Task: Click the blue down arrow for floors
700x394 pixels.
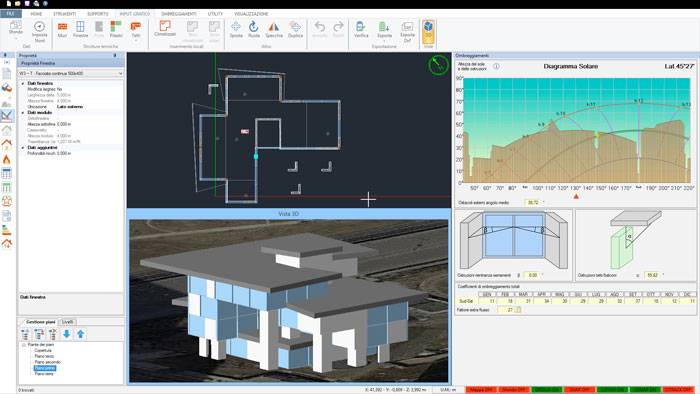Action: click(67, 334)
